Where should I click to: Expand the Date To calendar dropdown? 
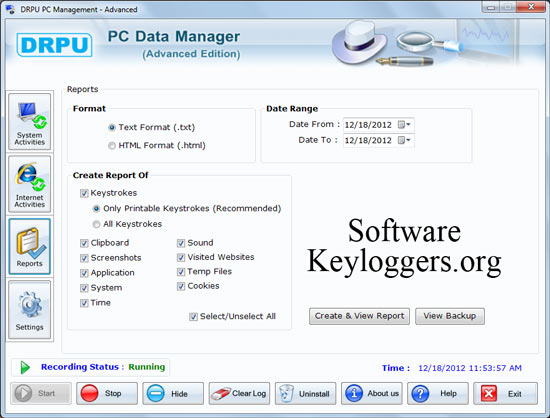404,140
